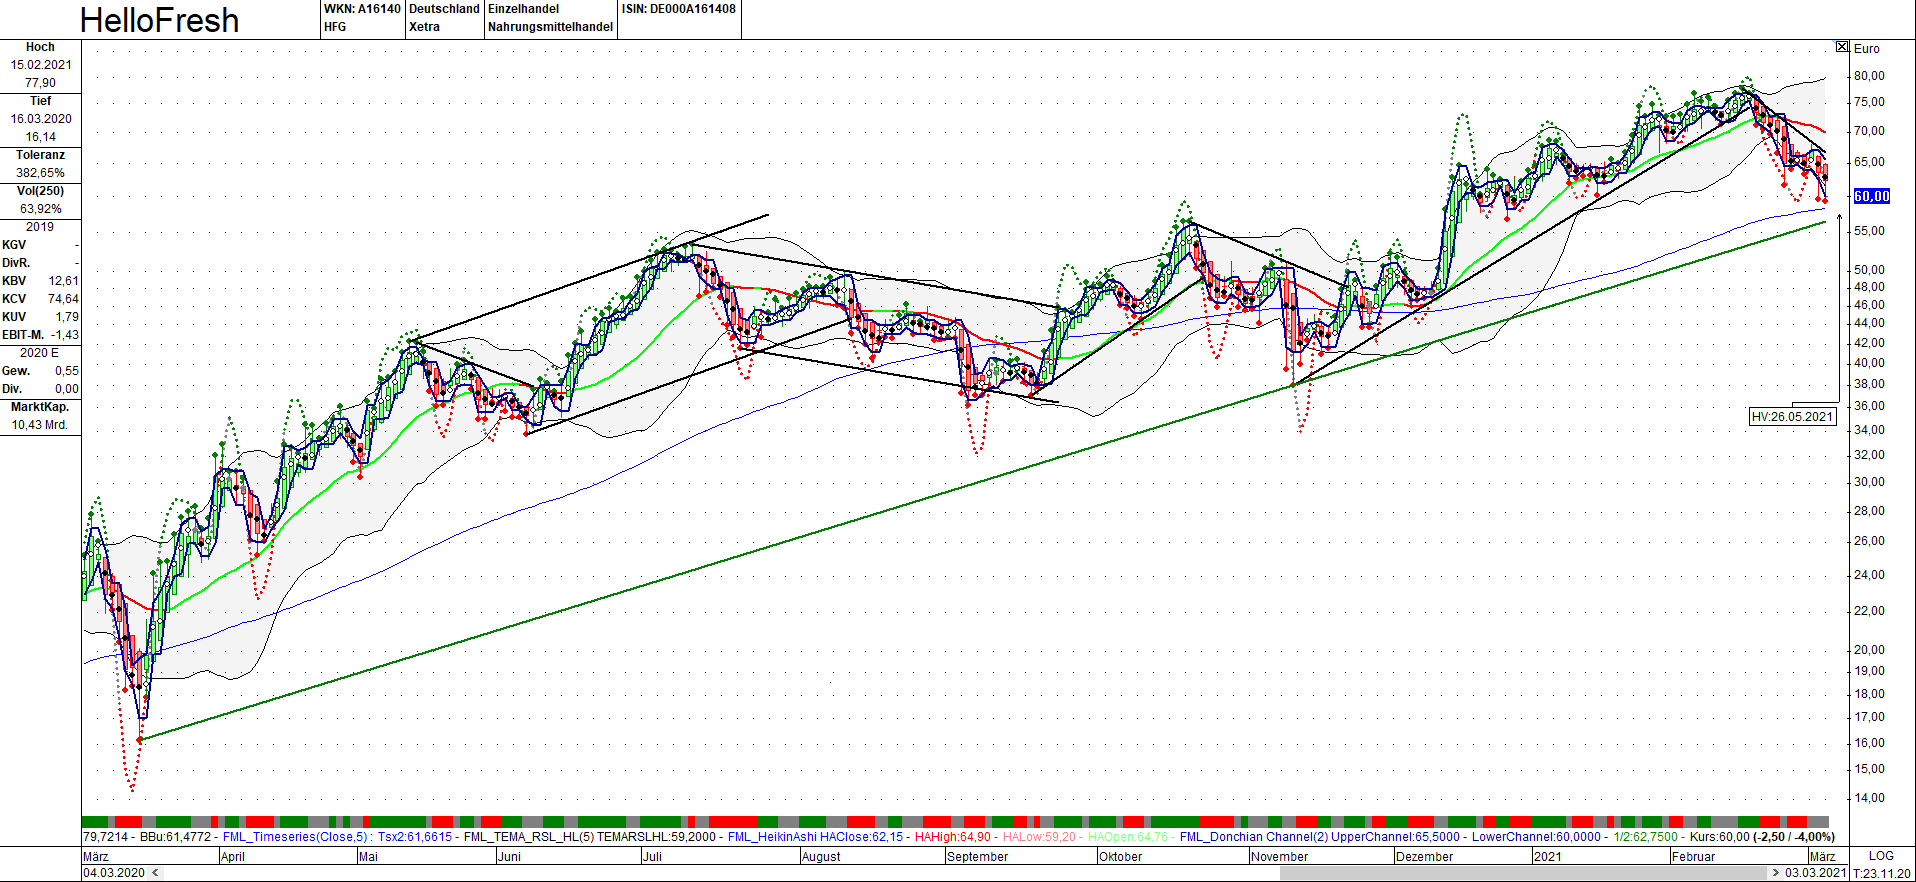
Task: Click the end date 03.03.2021
Action: [1815, 873]
